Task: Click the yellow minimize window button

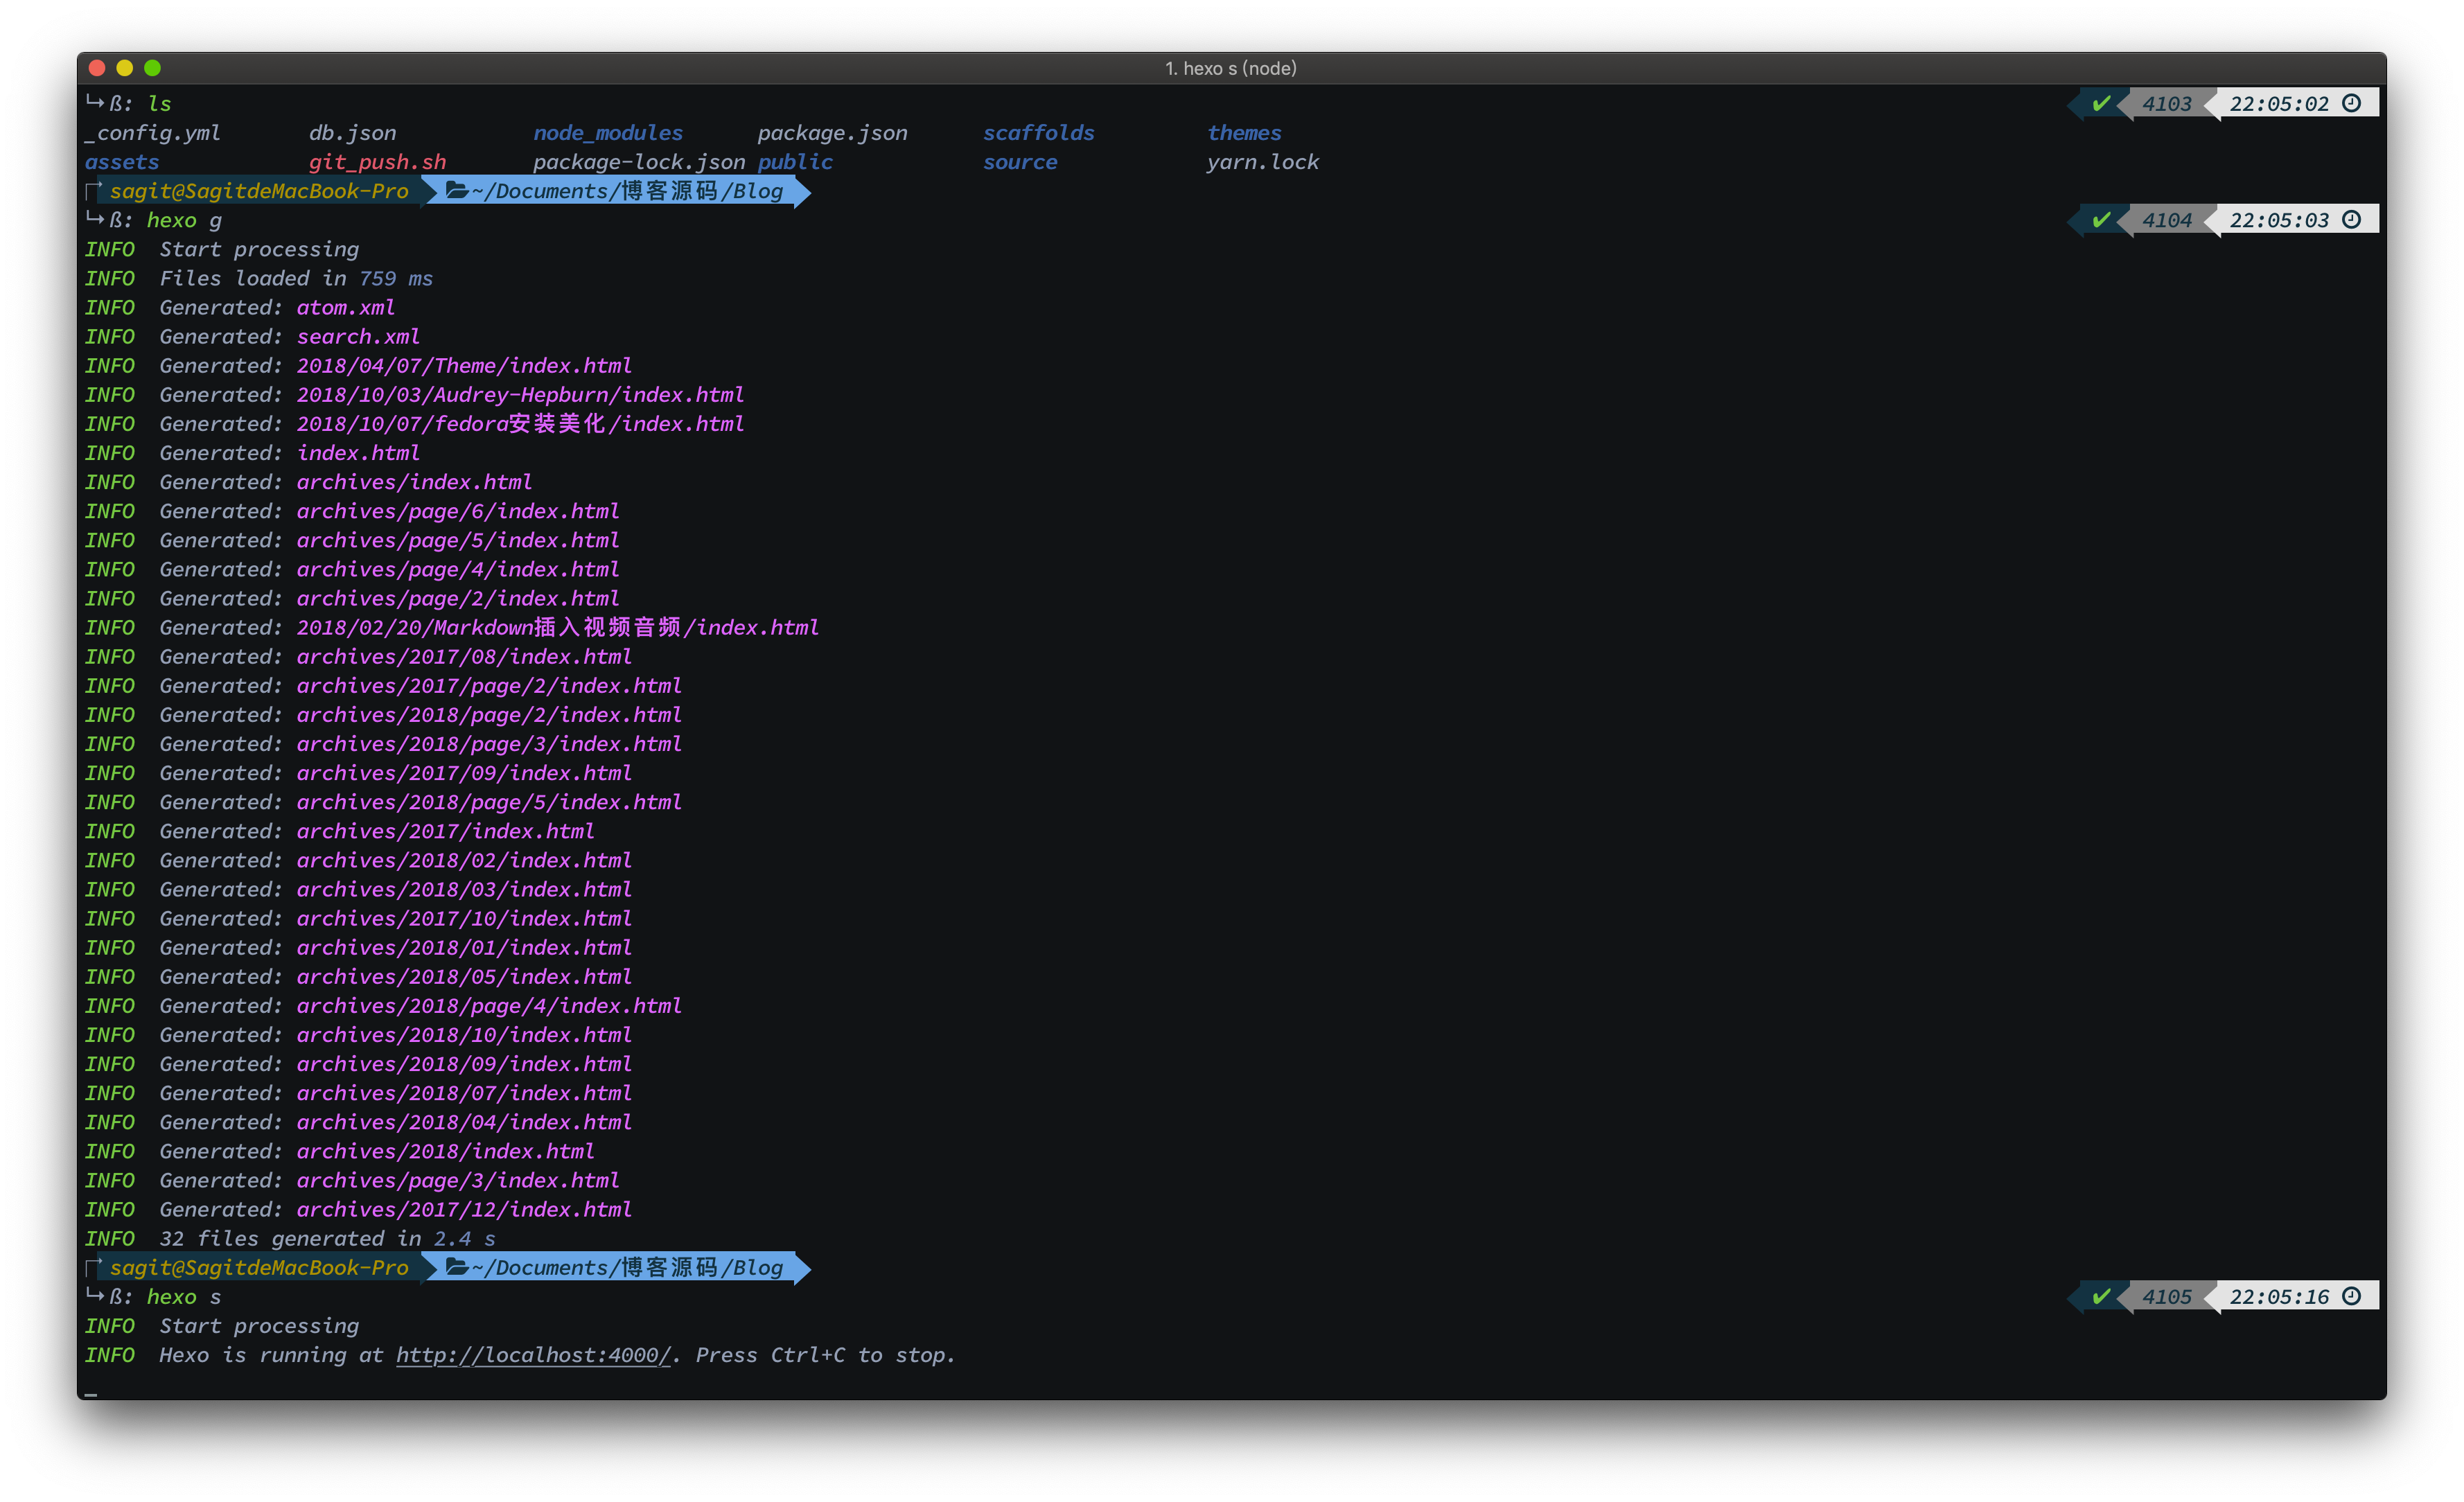Action: pos(125,68)
